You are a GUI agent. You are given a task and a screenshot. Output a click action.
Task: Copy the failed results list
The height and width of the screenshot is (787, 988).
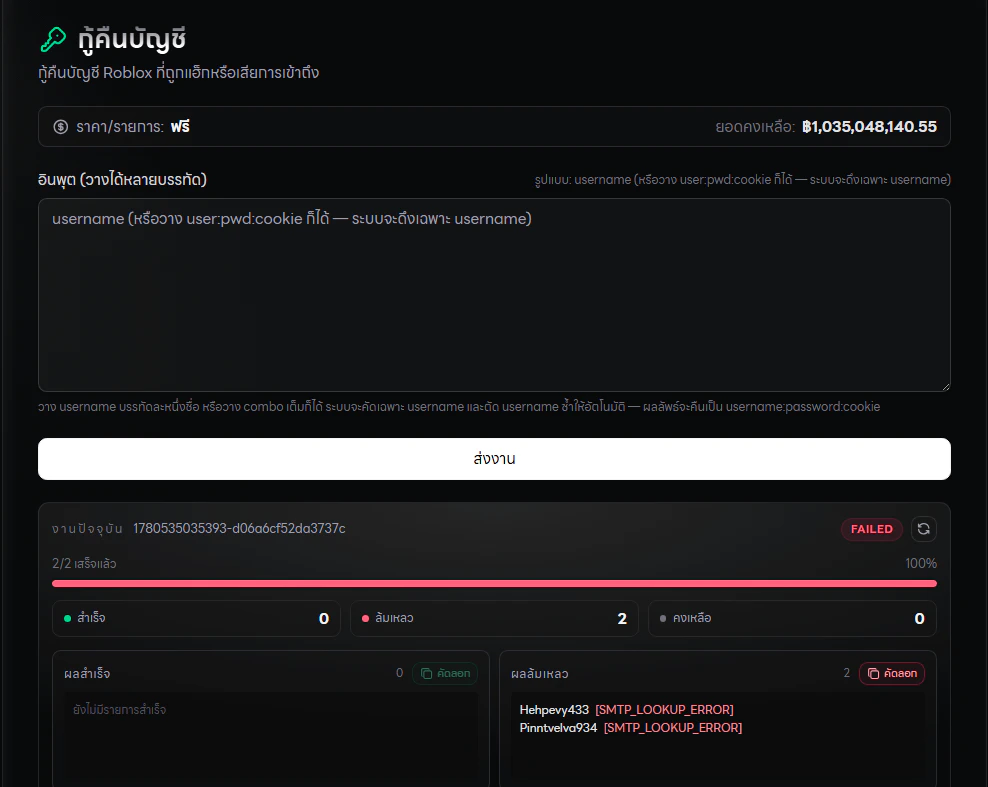[892, 673]
